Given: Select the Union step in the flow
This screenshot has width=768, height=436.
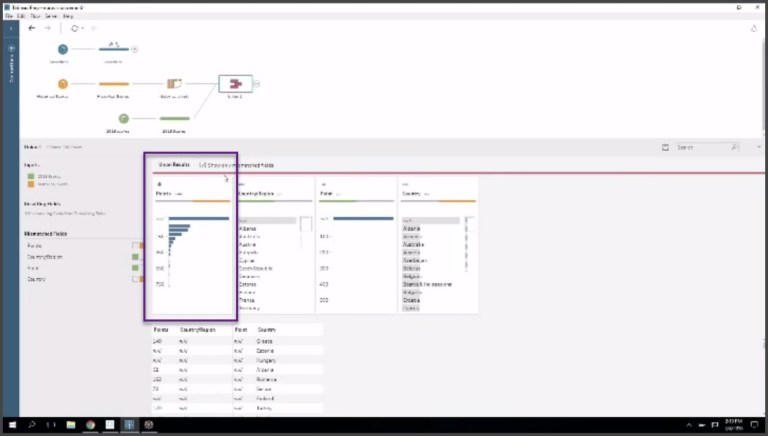Looking at the screenshot, I should click(236, 84).
